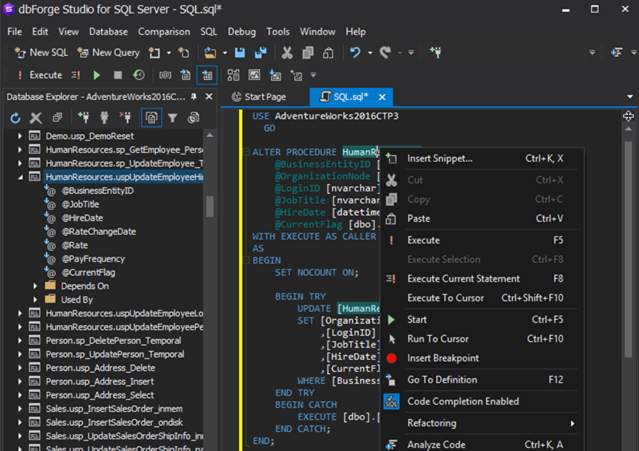Click the green Start debugging play icon
Viewport: 639px width, 451px height.
pos(97,75)
